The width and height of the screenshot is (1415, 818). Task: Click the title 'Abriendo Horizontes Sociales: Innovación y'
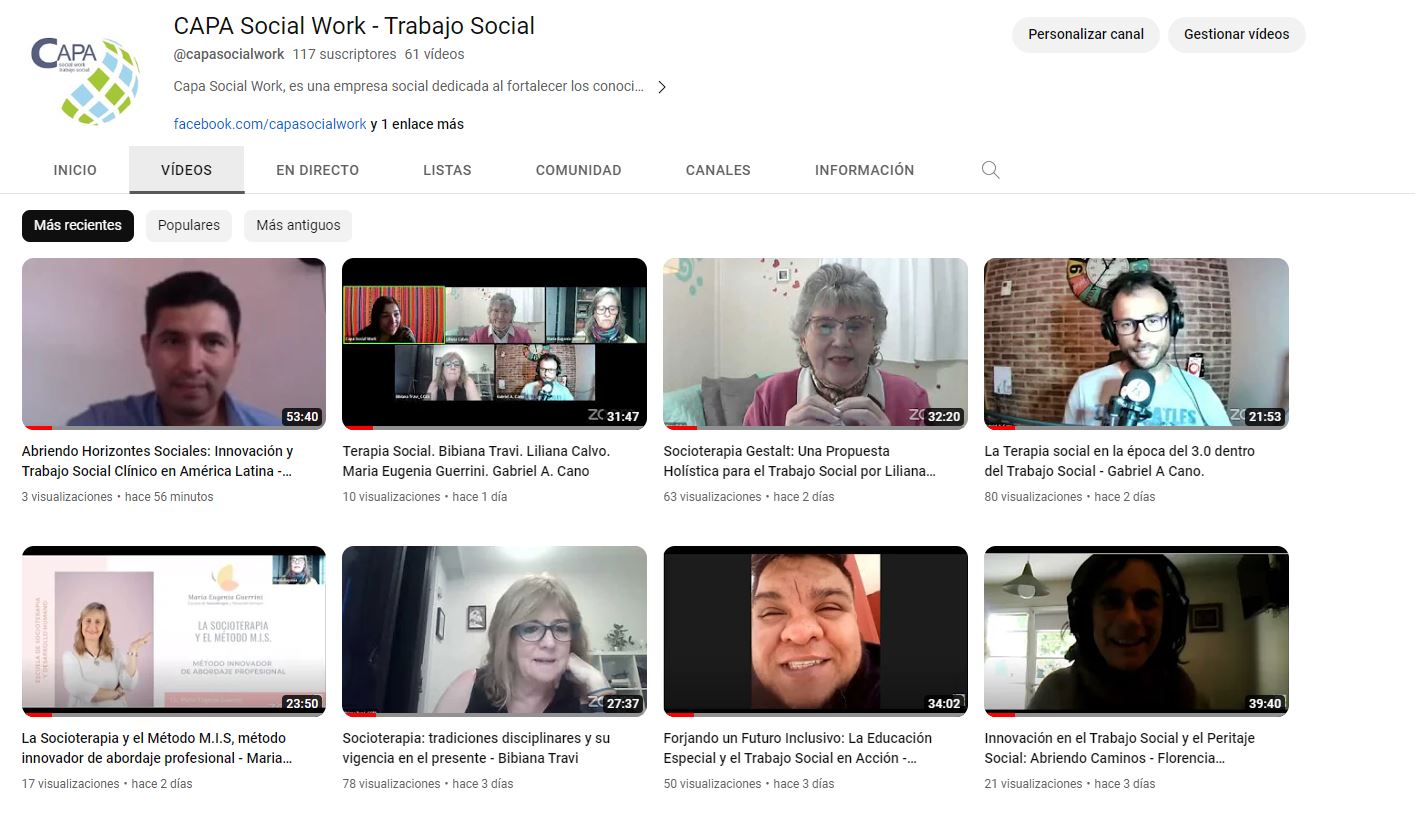point(158,451)
